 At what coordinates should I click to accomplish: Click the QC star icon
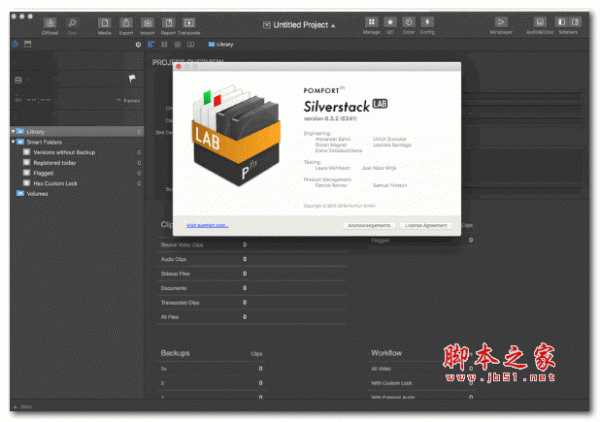pos(390,22)
